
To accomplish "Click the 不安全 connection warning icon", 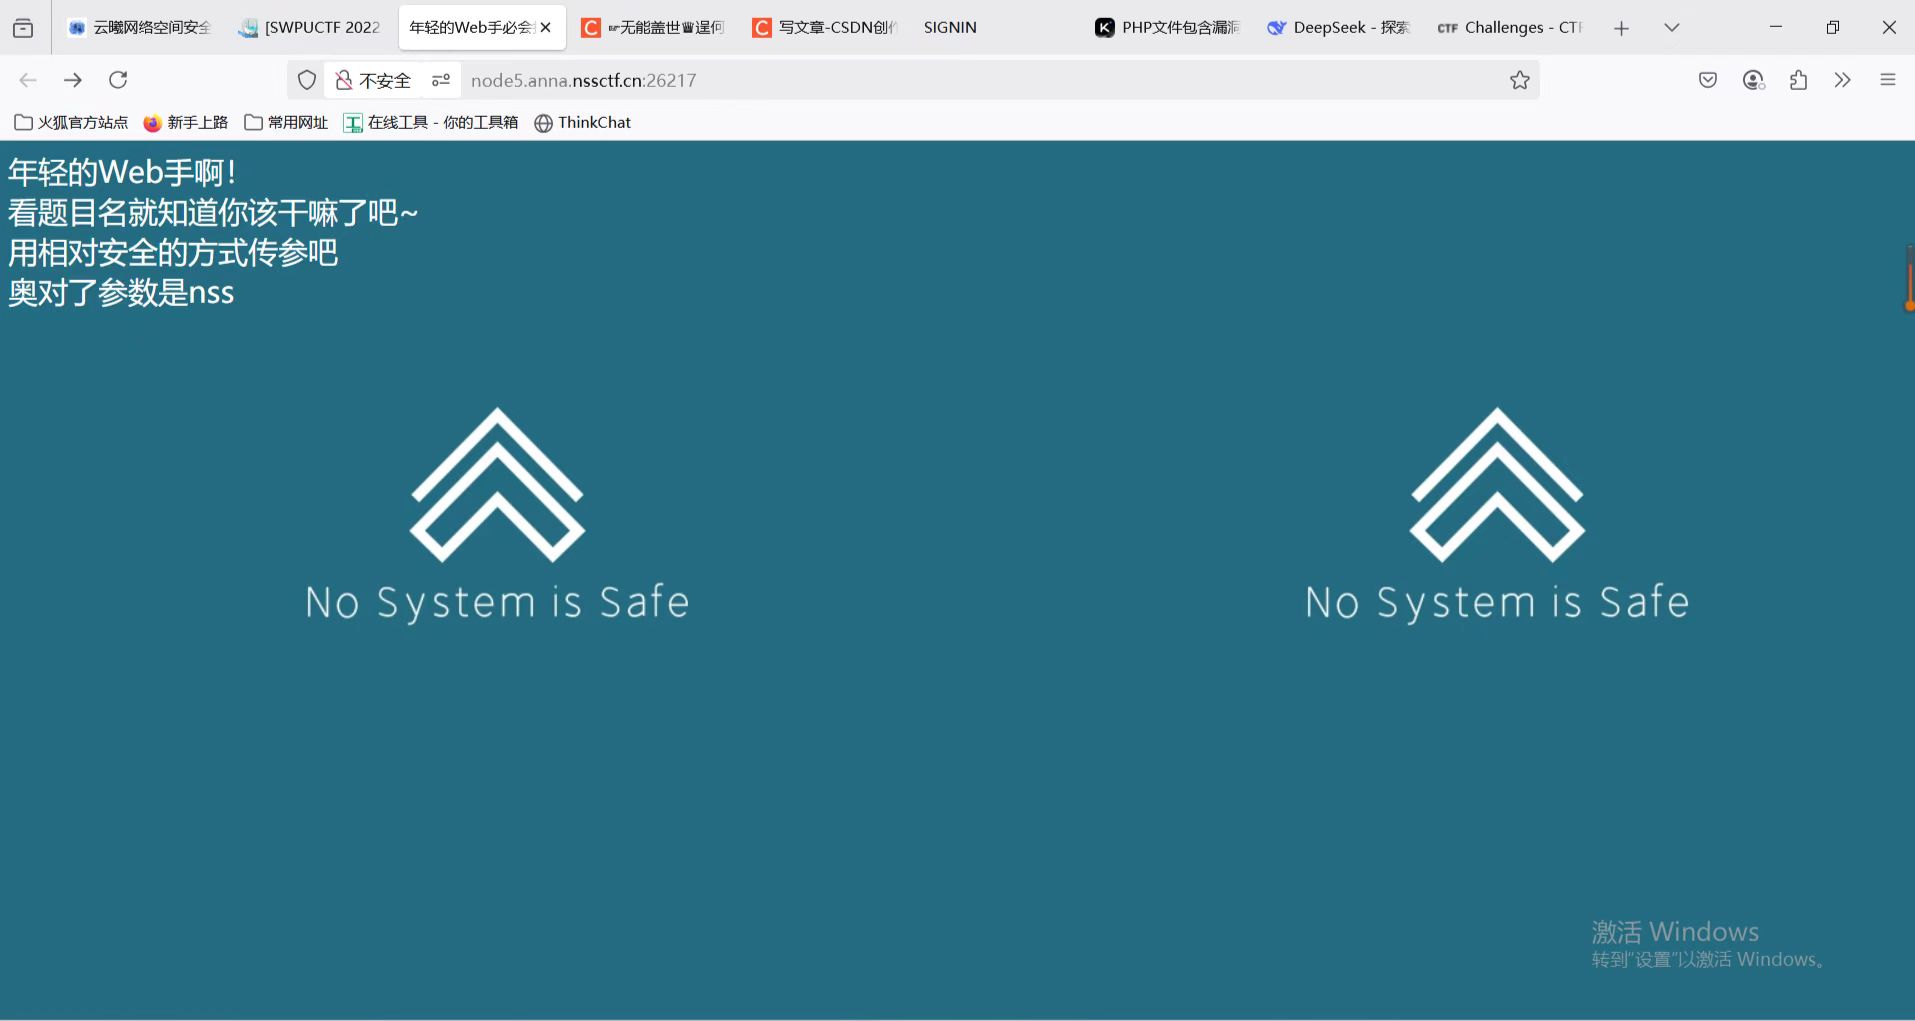I will coord(372,80).
